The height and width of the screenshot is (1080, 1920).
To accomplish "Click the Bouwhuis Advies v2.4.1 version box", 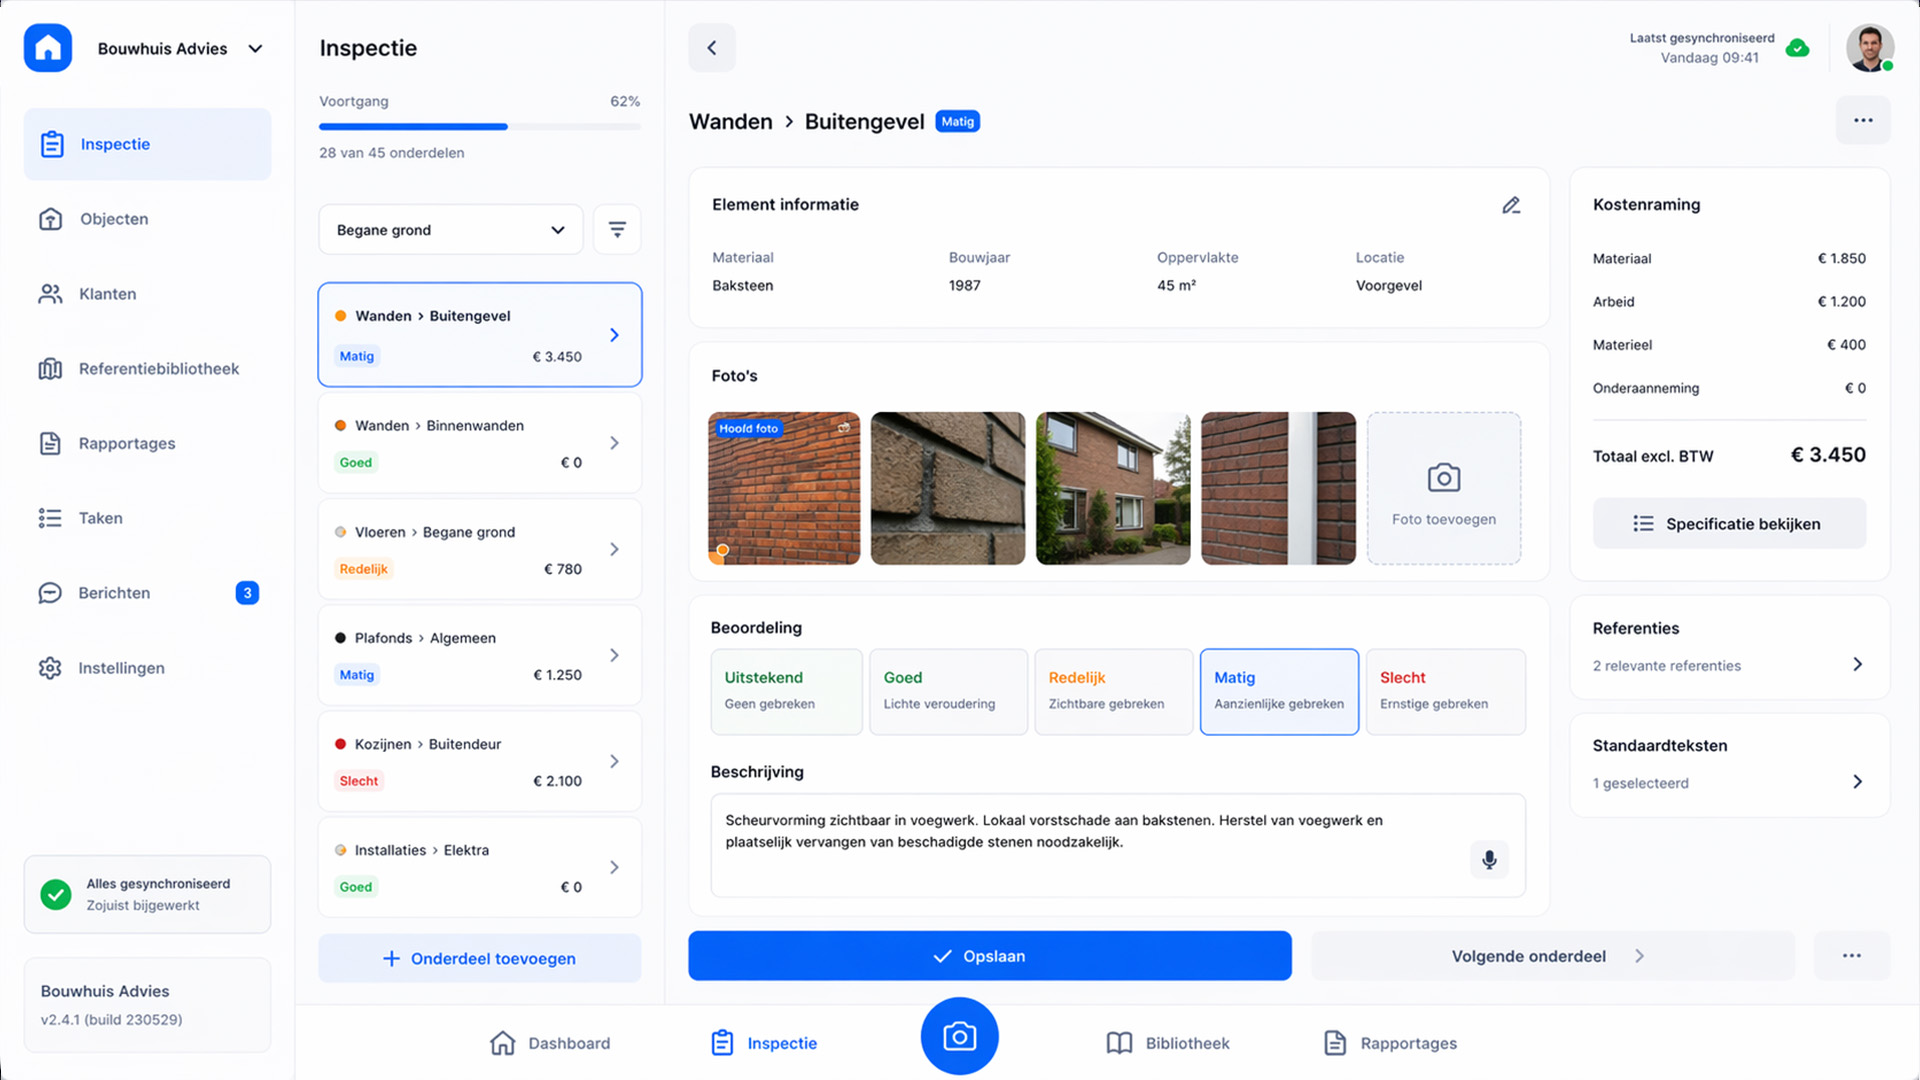I will pyautogui.click(x=147, y=1005).
